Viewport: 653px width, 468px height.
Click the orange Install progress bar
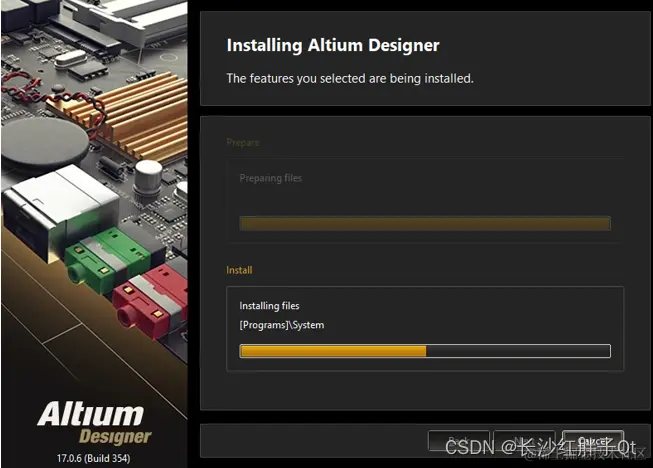pos(425,351)
